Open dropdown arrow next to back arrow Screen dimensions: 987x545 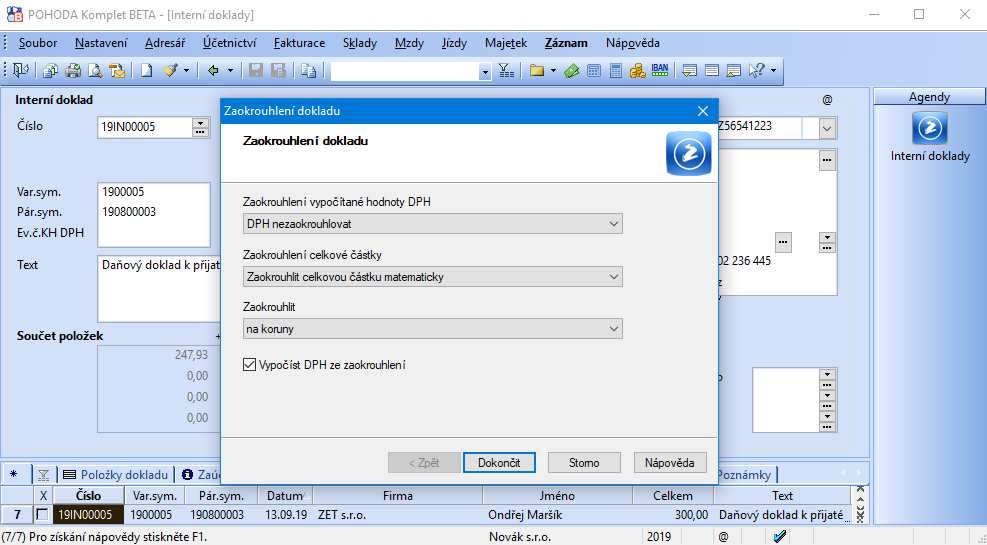pyautogui.click(x=230, y=71)
